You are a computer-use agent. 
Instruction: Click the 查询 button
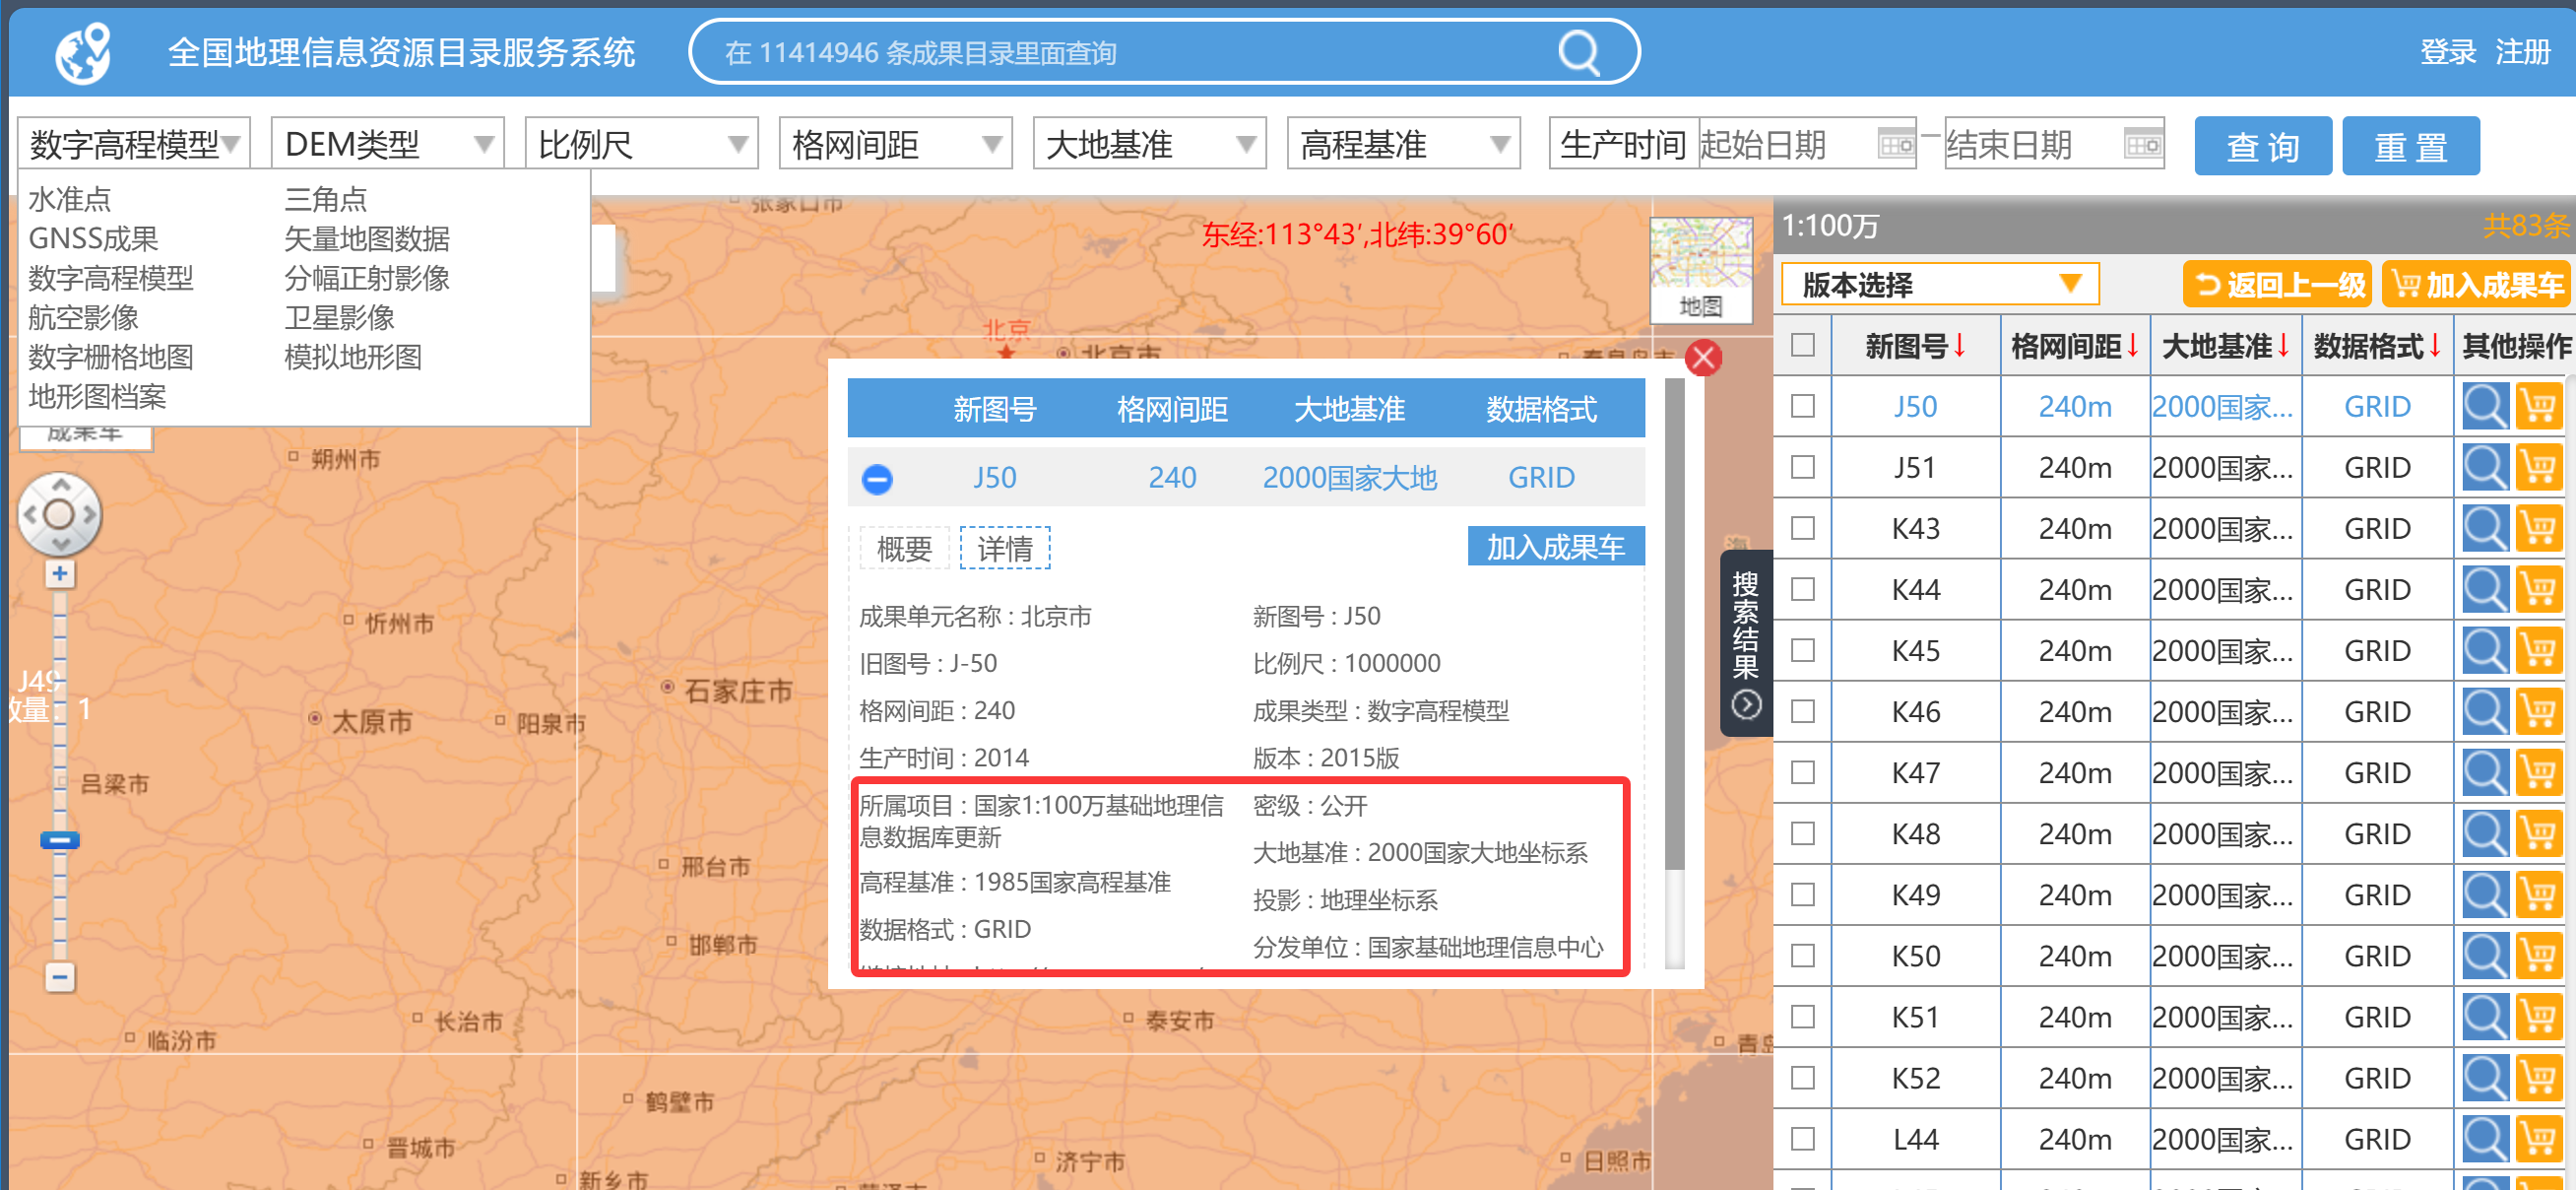(2262, 146)
